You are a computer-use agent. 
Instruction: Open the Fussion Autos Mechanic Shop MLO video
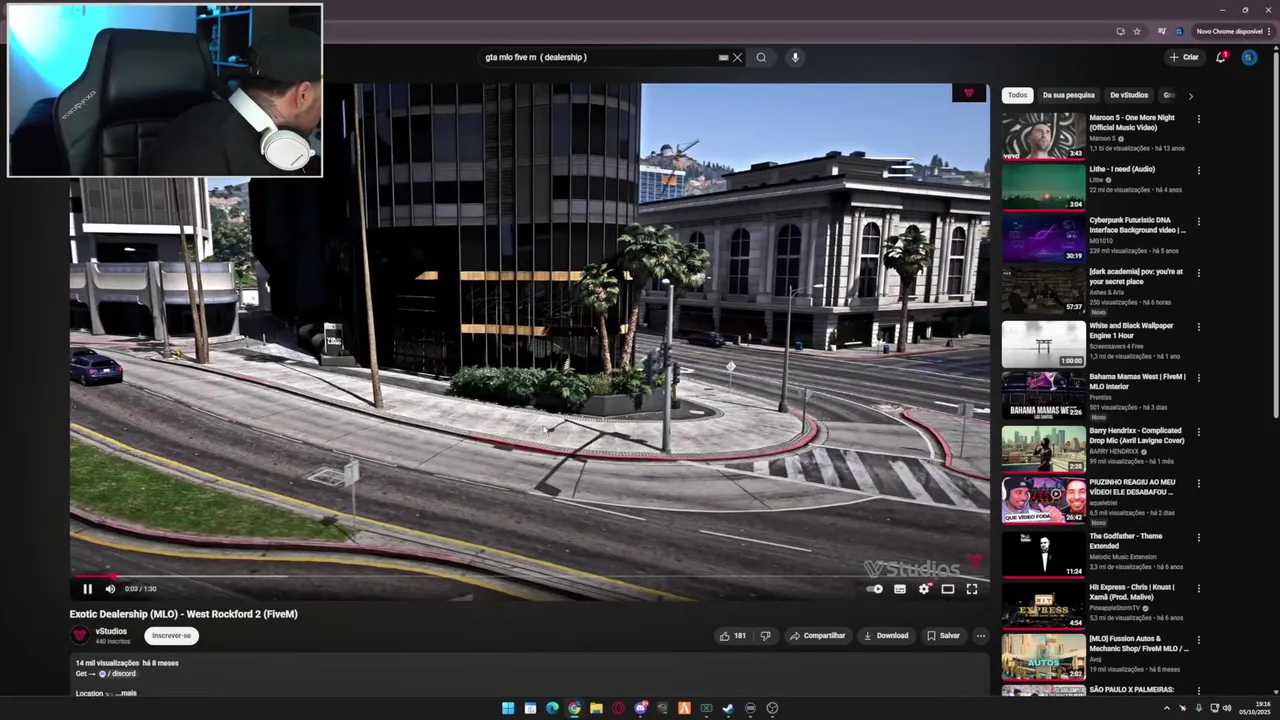tap(1043, 656)
